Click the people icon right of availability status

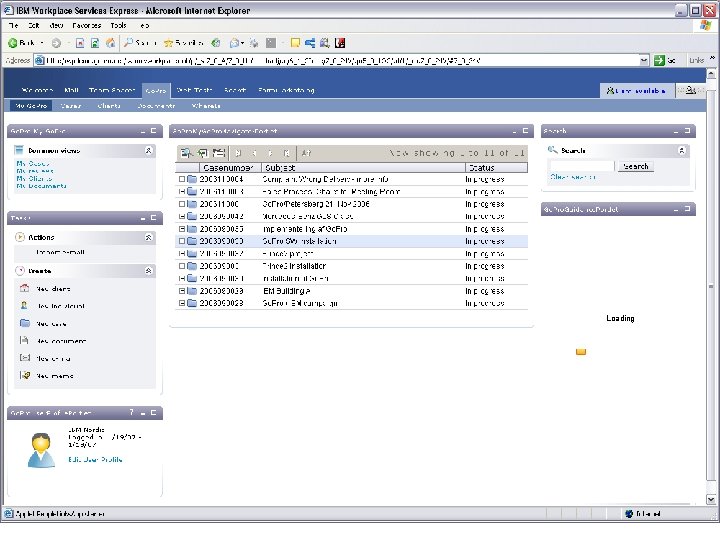click(690, 90)
